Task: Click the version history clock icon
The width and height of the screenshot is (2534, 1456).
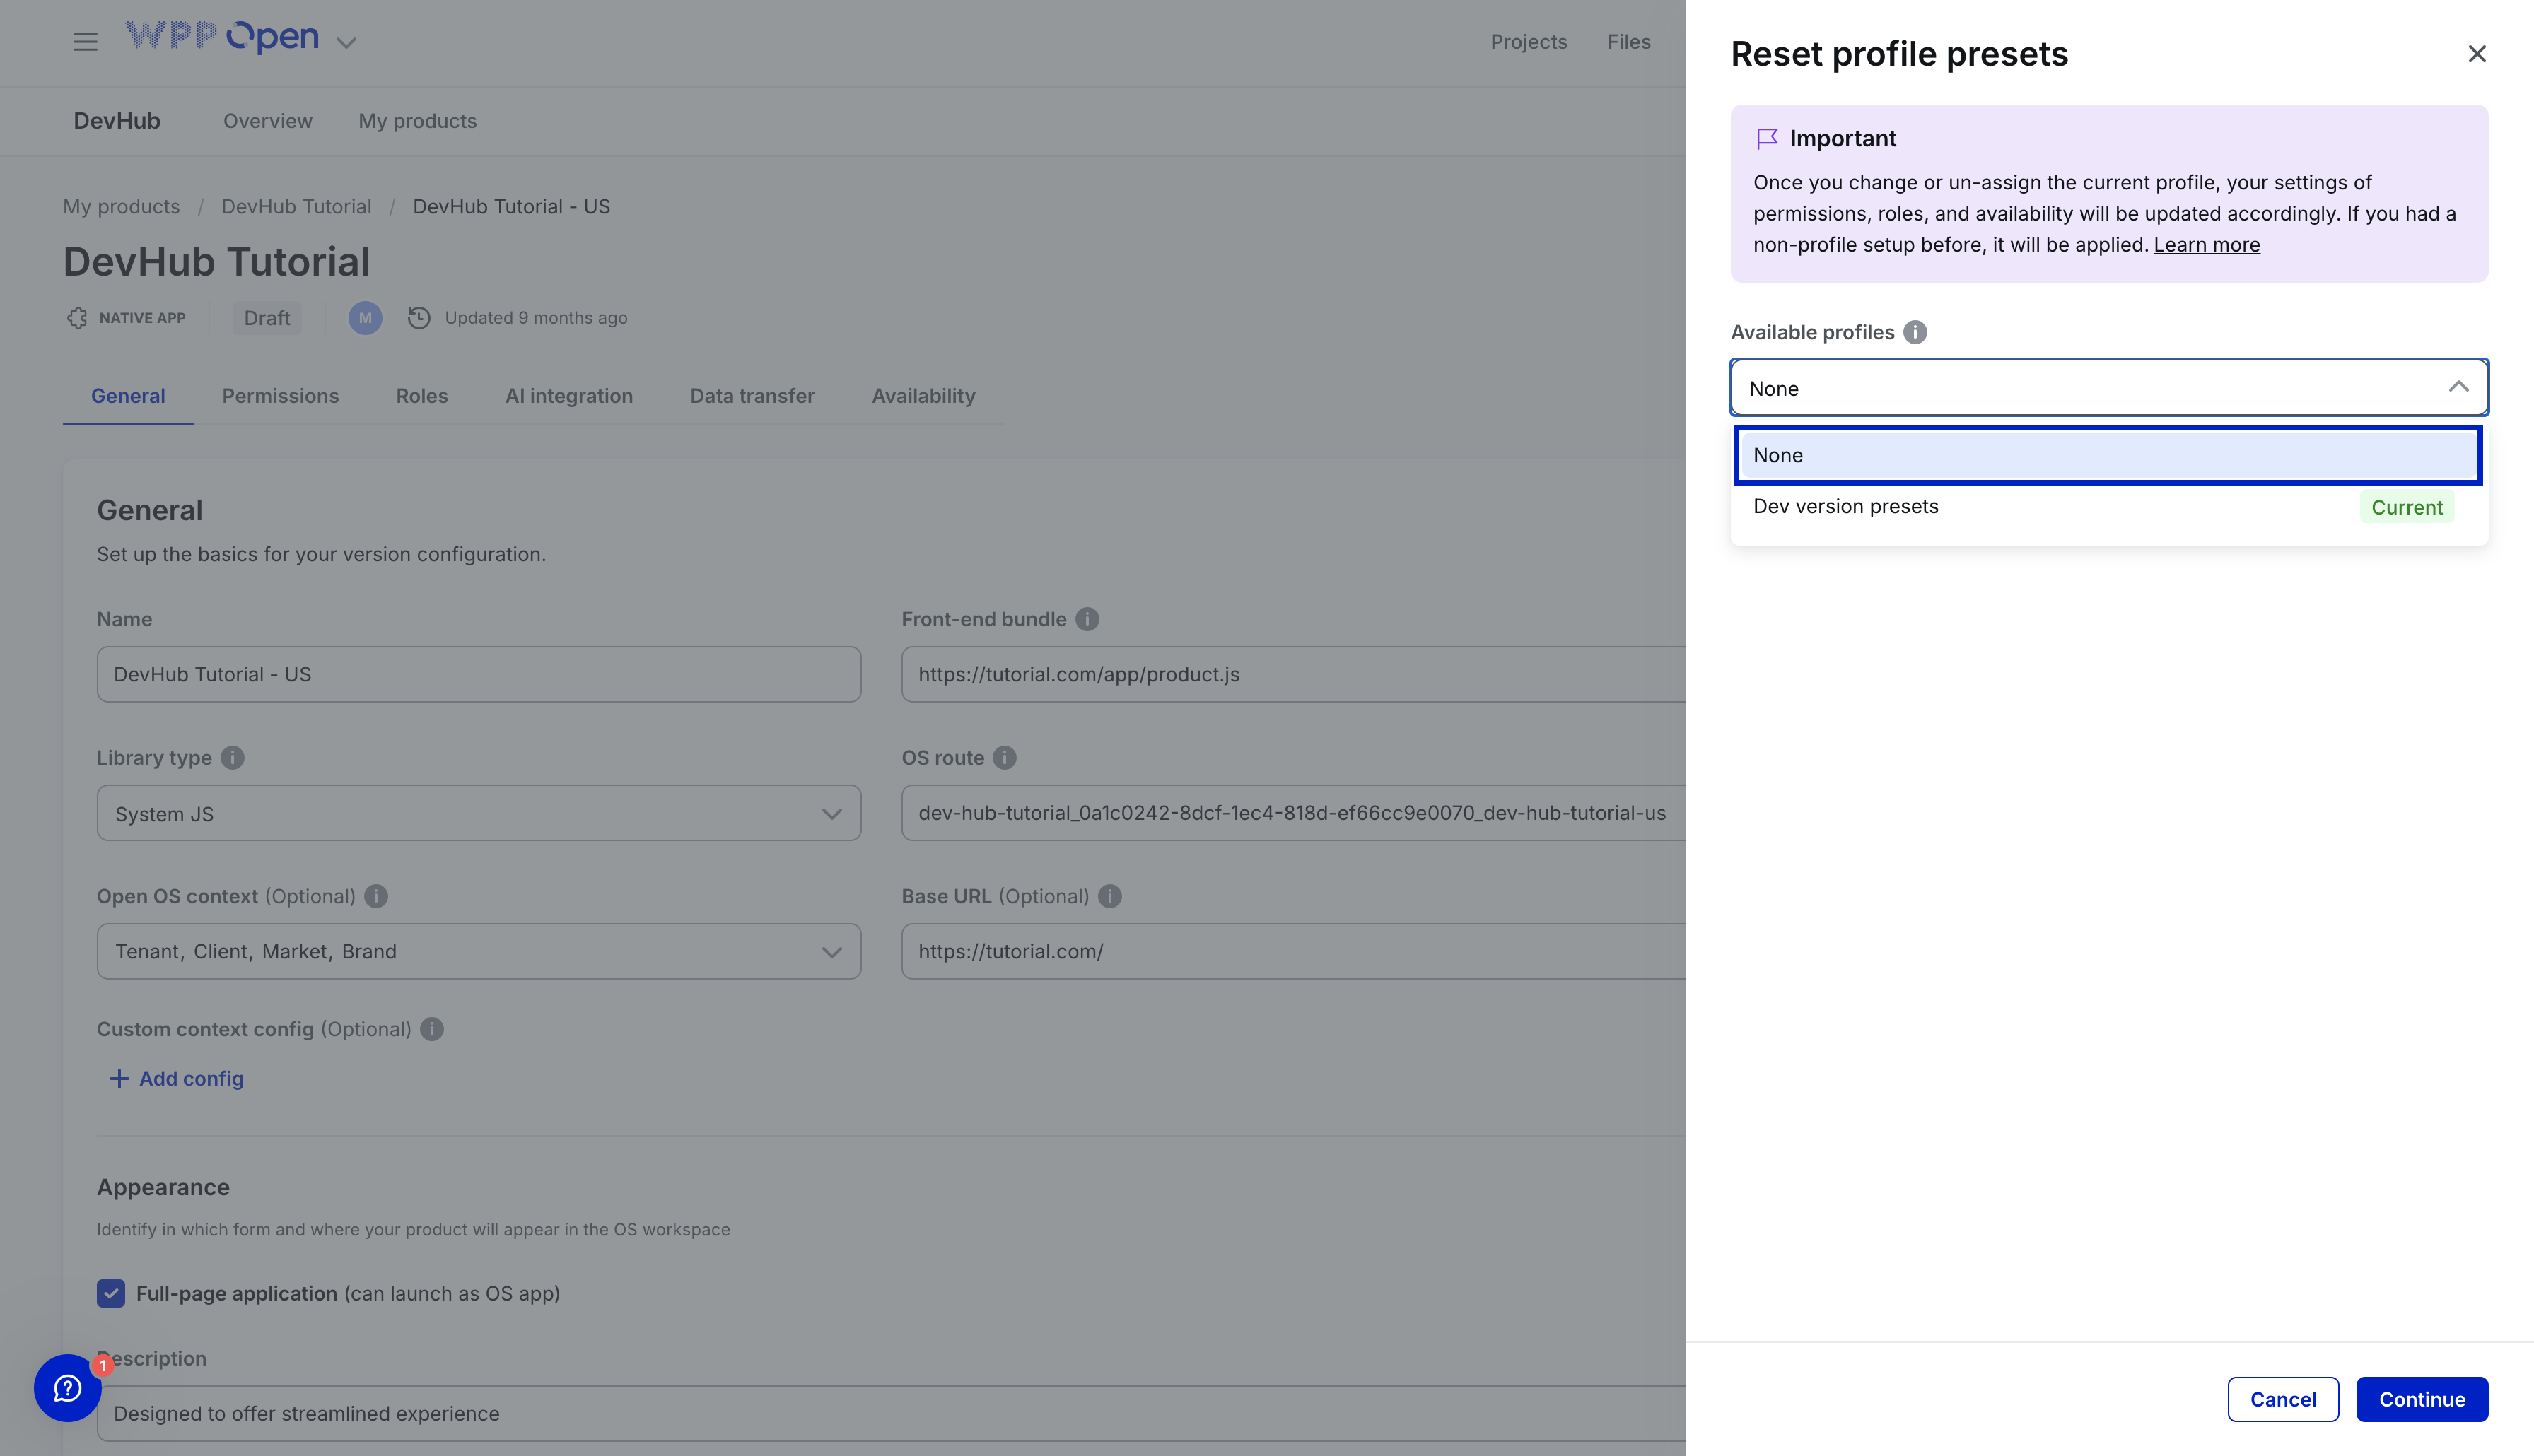Action: (x=419, y=318)
